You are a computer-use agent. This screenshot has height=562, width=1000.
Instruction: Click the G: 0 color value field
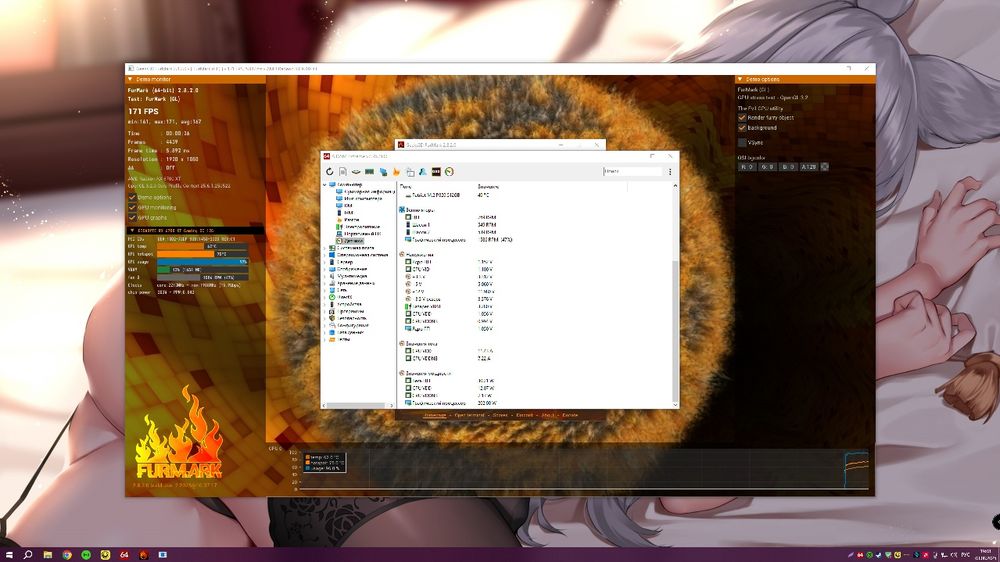point(767,166)
